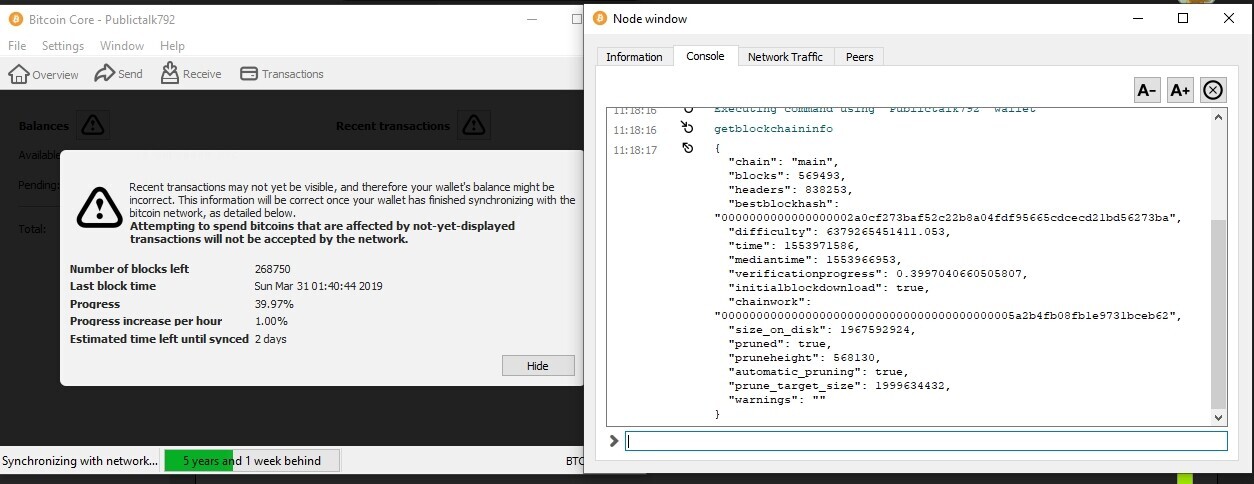Switch to the Information tab
The height and width of the screenshot is (484, 1254).
coord(634,57)
